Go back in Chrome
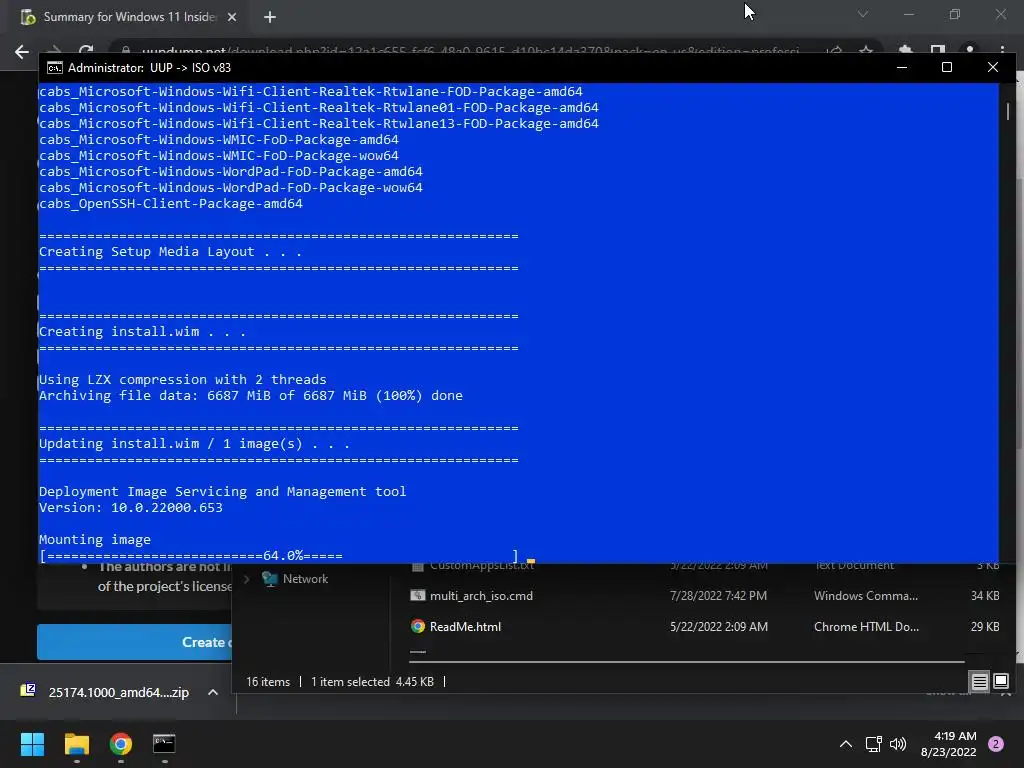This screenshot has width=1024, height=768. pyautogui.click(x=22, y=52)
